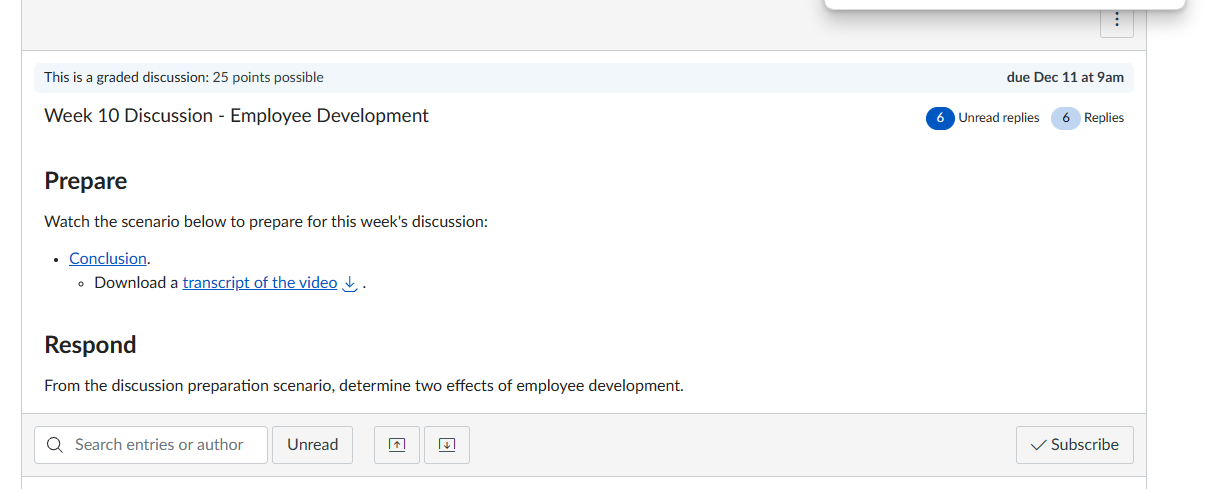Open the Conclusion scenario link
Screen dimensions: 1212x489
[108, 258]
